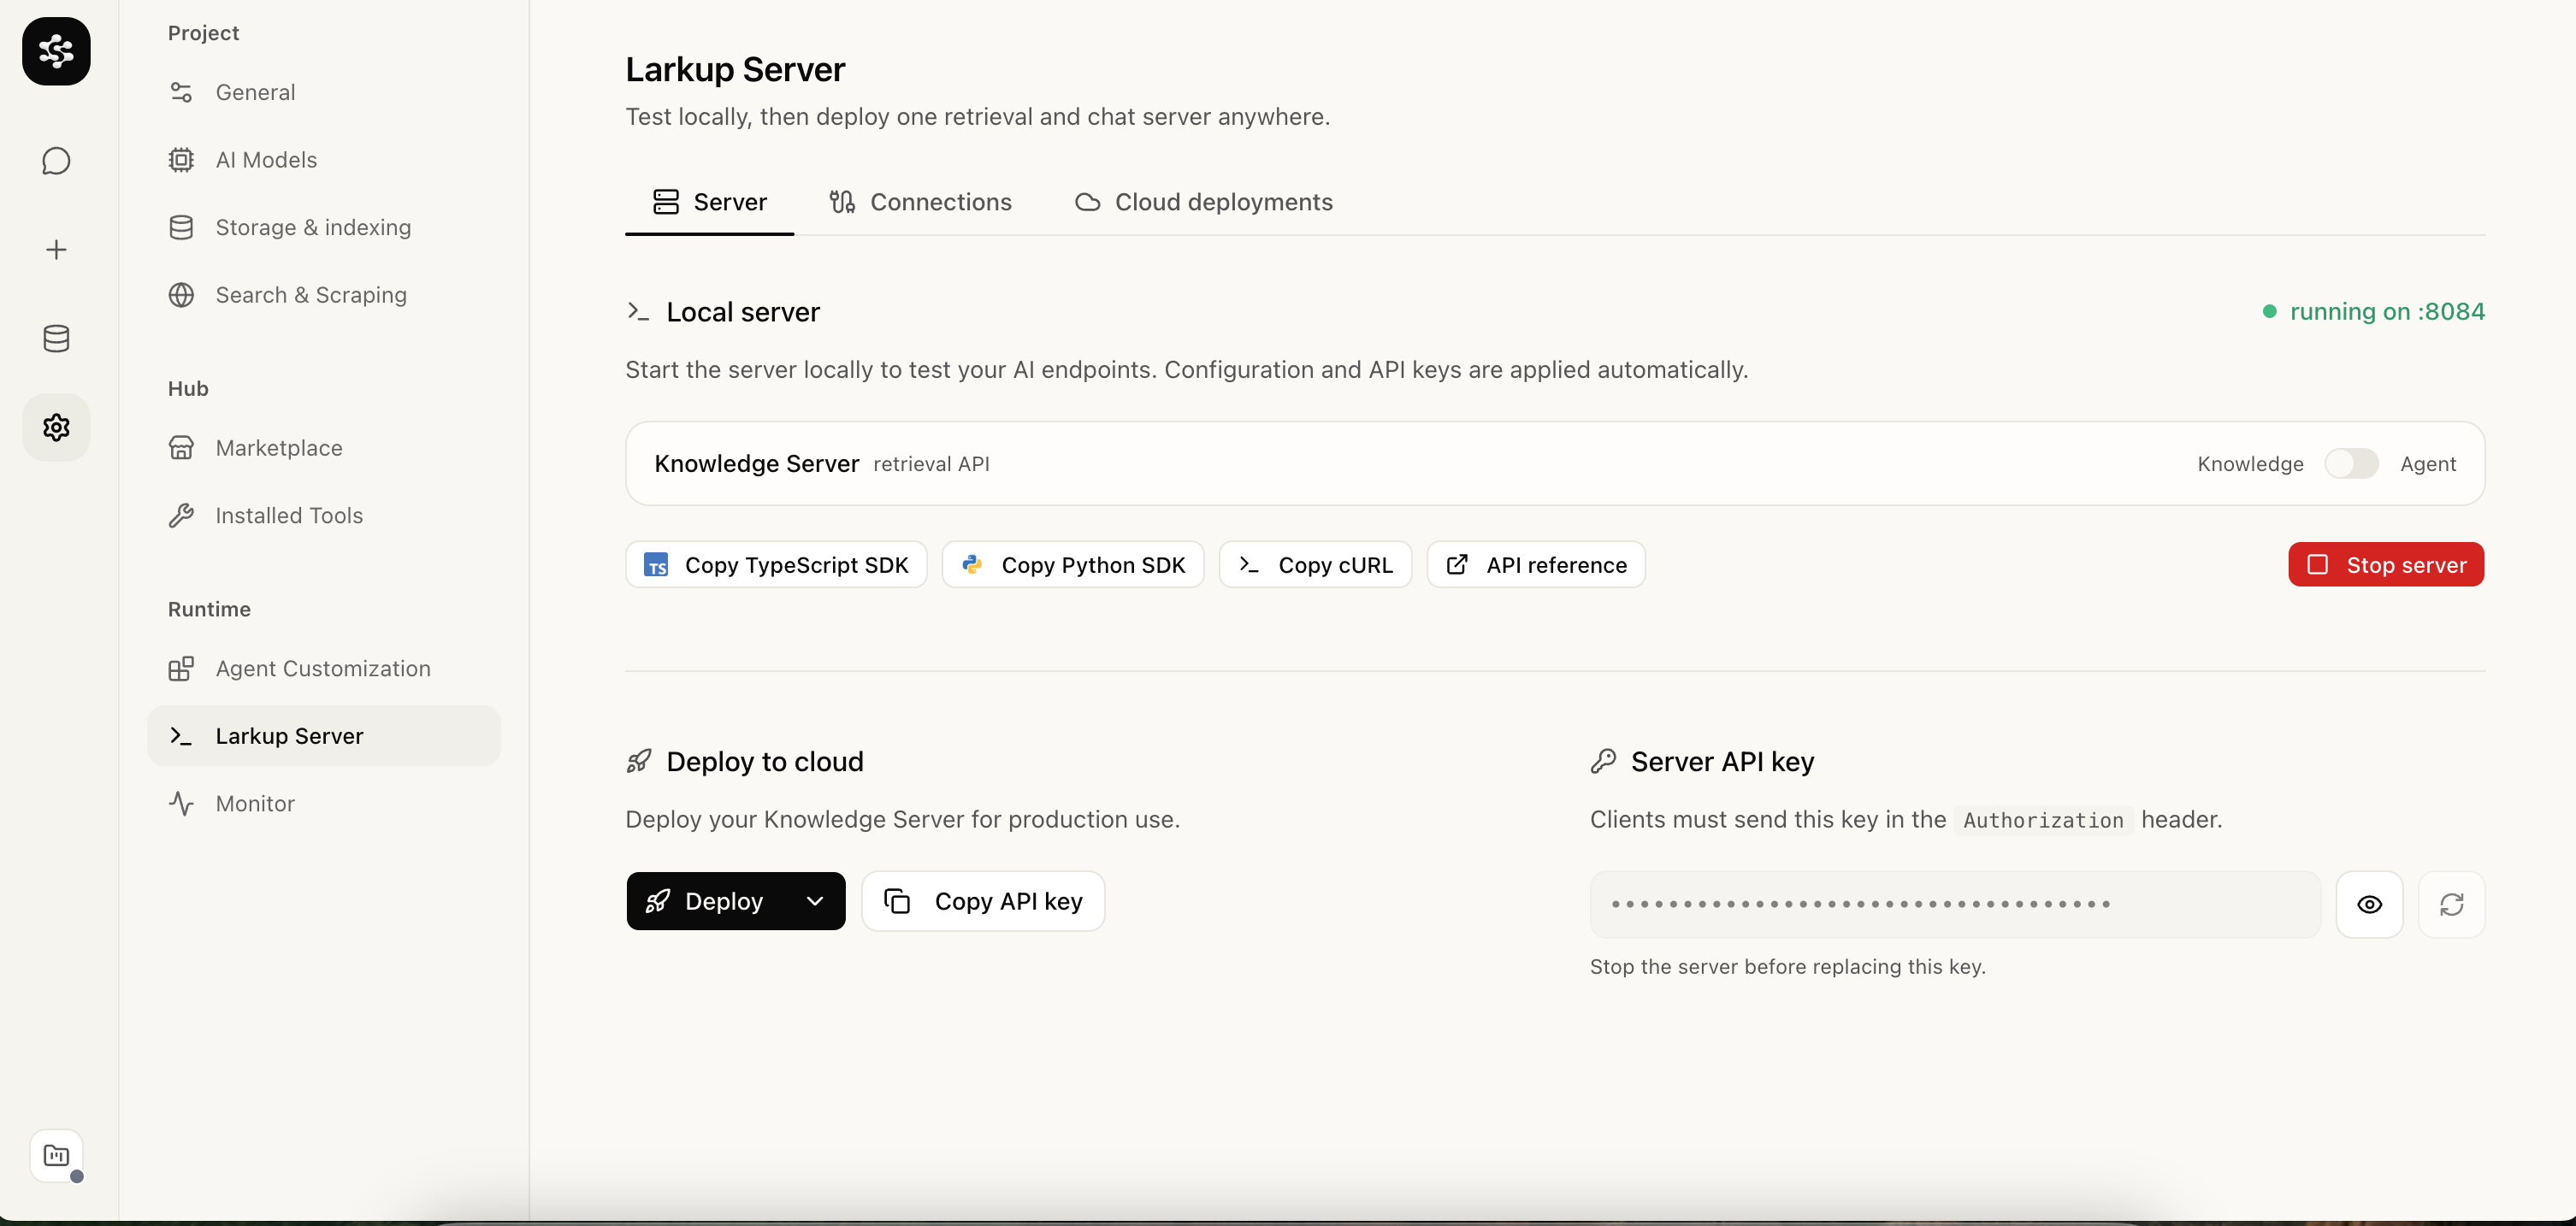The image size is (2576, 1226).
Task: Copy the Python SDK snippet
Action: (1073, 565)
